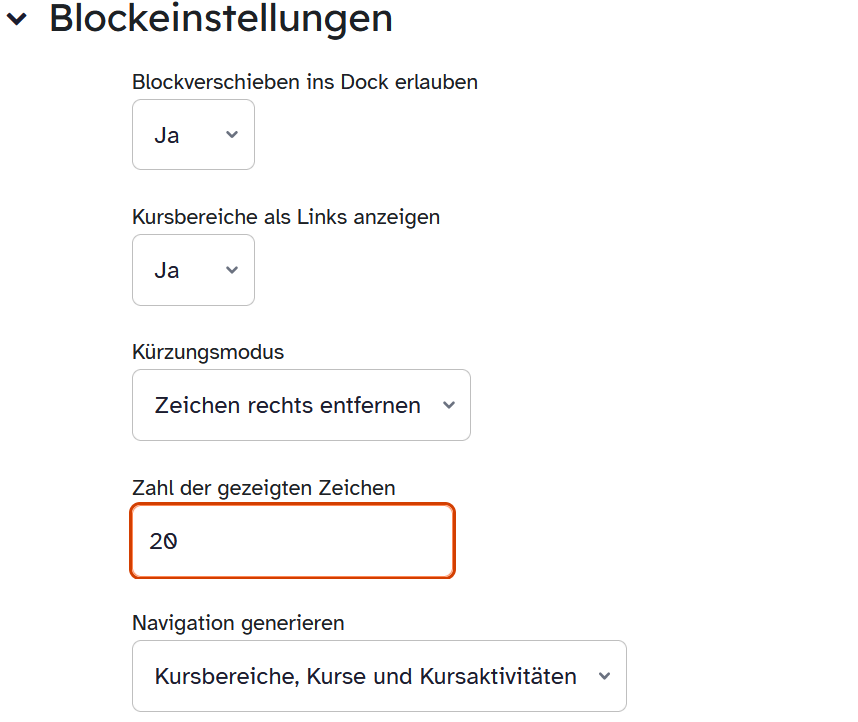Click the Kürzungsmodus dropdown arrow icon
The width and height of the screenshot is (858, 722).
[x=449, y=405]
